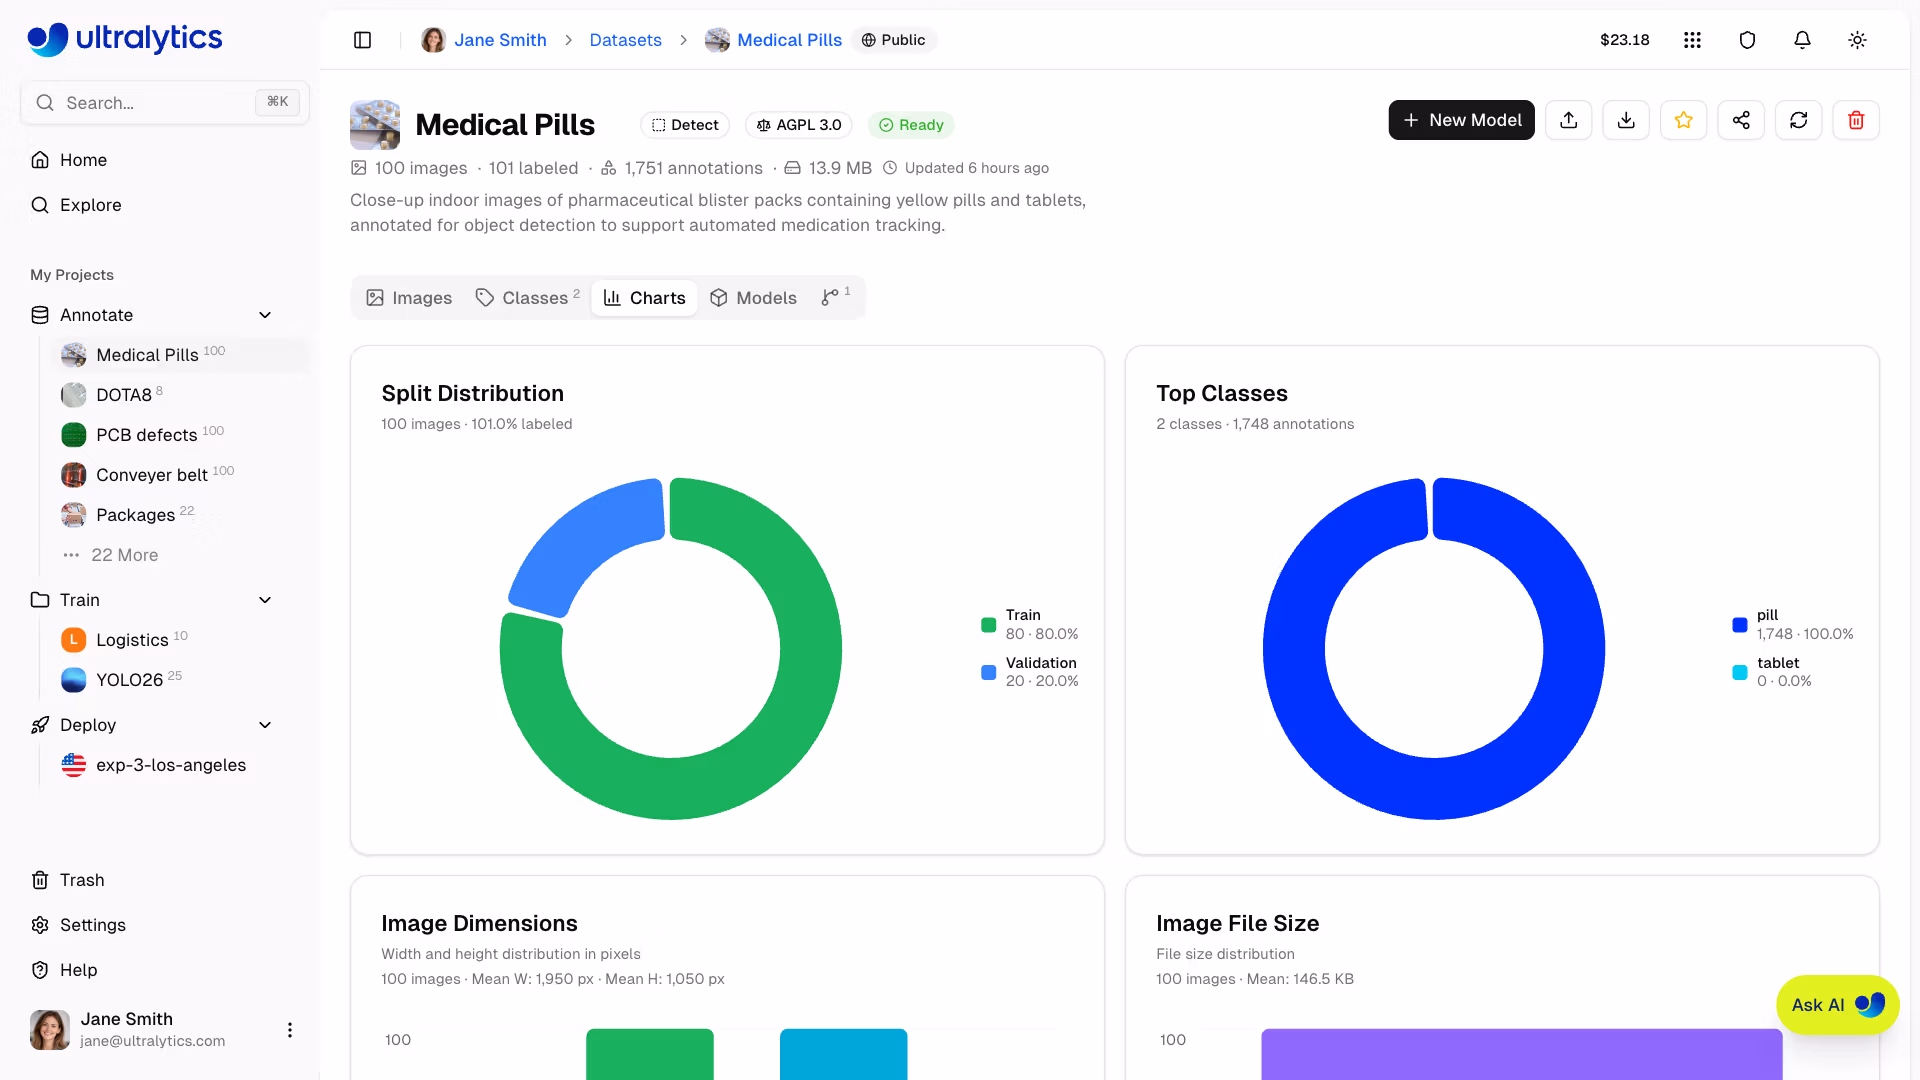Image resolution: width=1920 pixels, height=1080 pixels.
Task: Click the Logistics project icon
Action: 74,640
